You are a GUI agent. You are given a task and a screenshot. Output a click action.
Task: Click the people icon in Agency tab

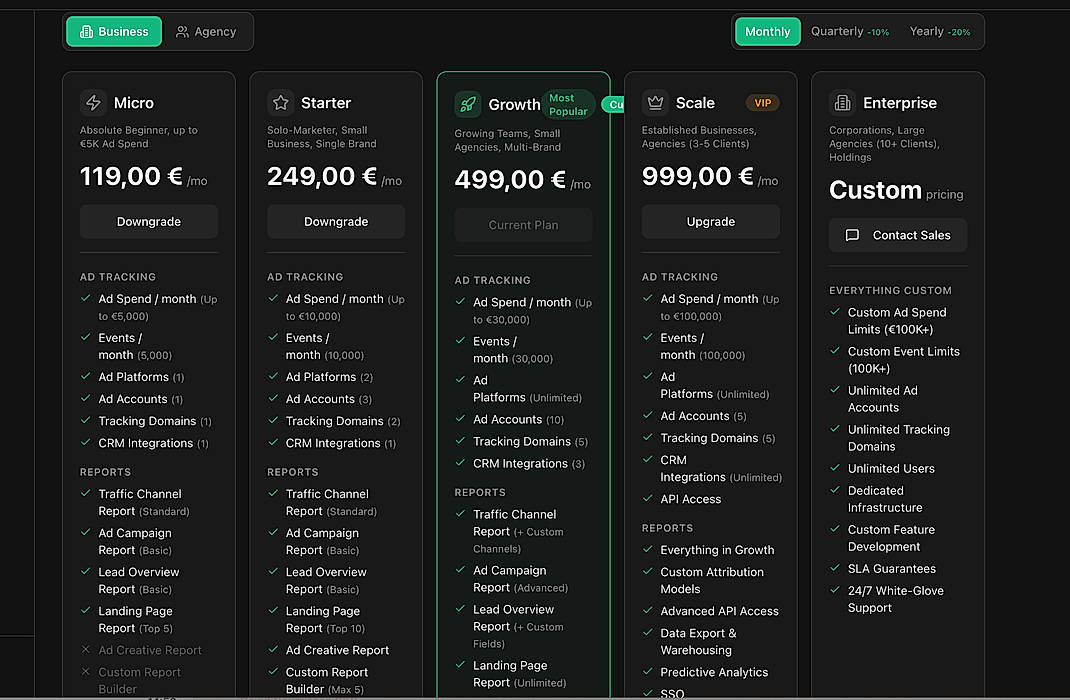coord(182,31)
